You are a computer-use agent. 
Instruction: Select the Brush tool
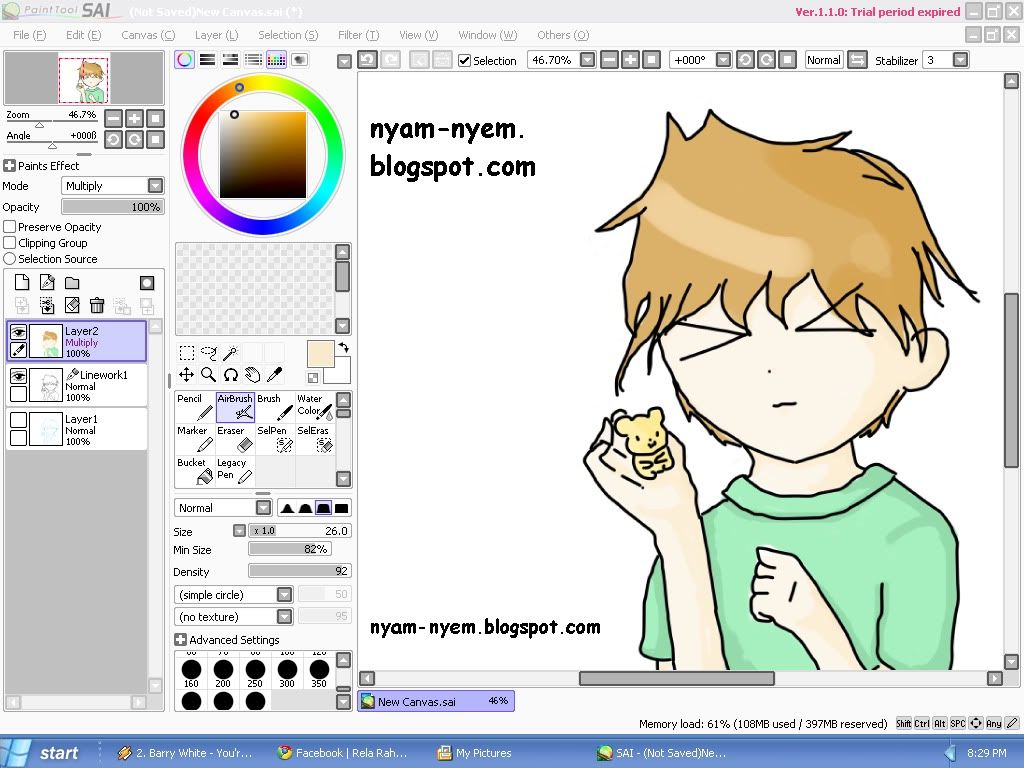[275, 407]
